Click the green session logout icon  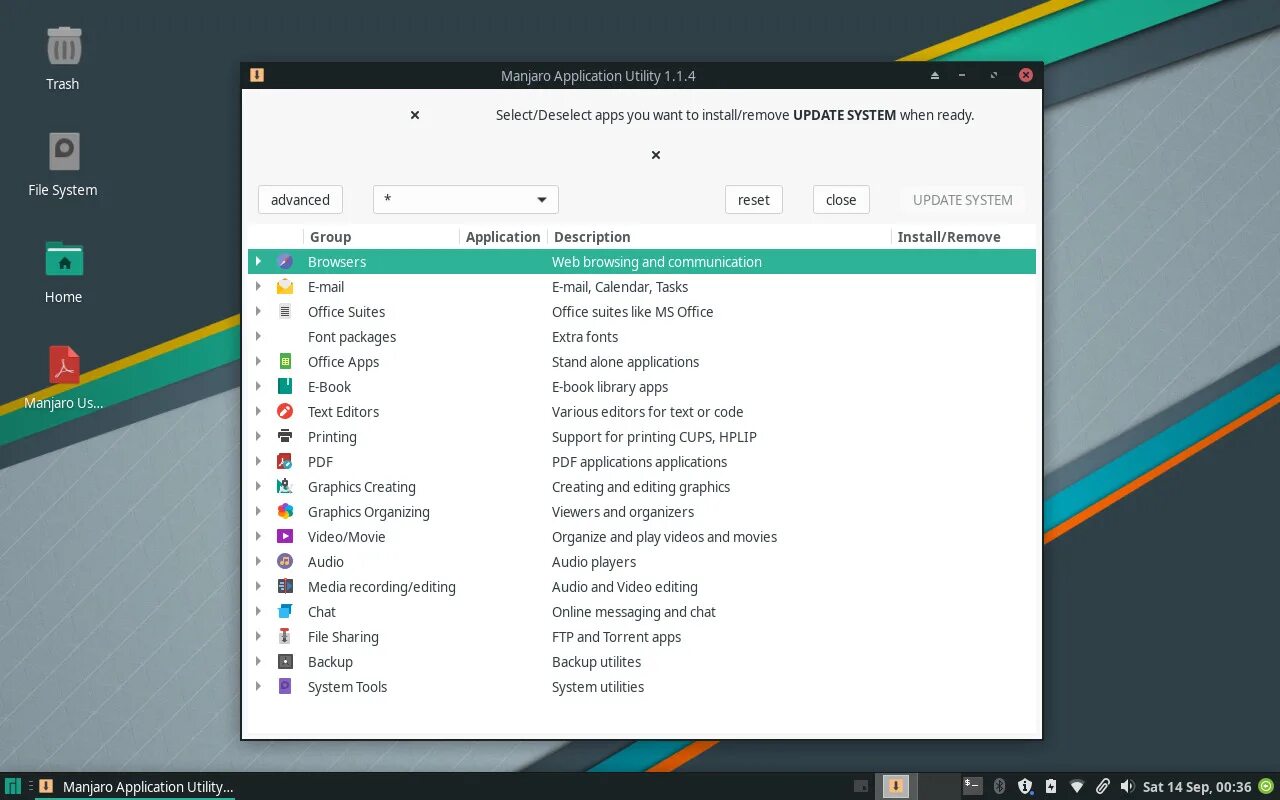click(1266, 787)
